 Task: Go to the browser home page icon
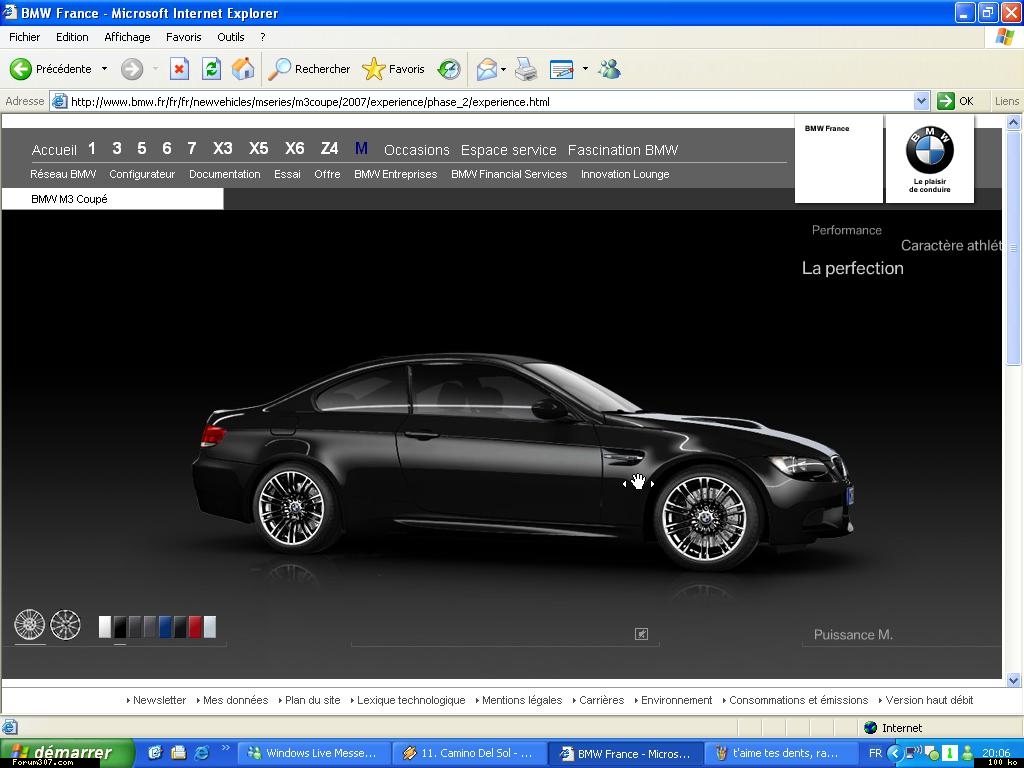click(243, 69)
